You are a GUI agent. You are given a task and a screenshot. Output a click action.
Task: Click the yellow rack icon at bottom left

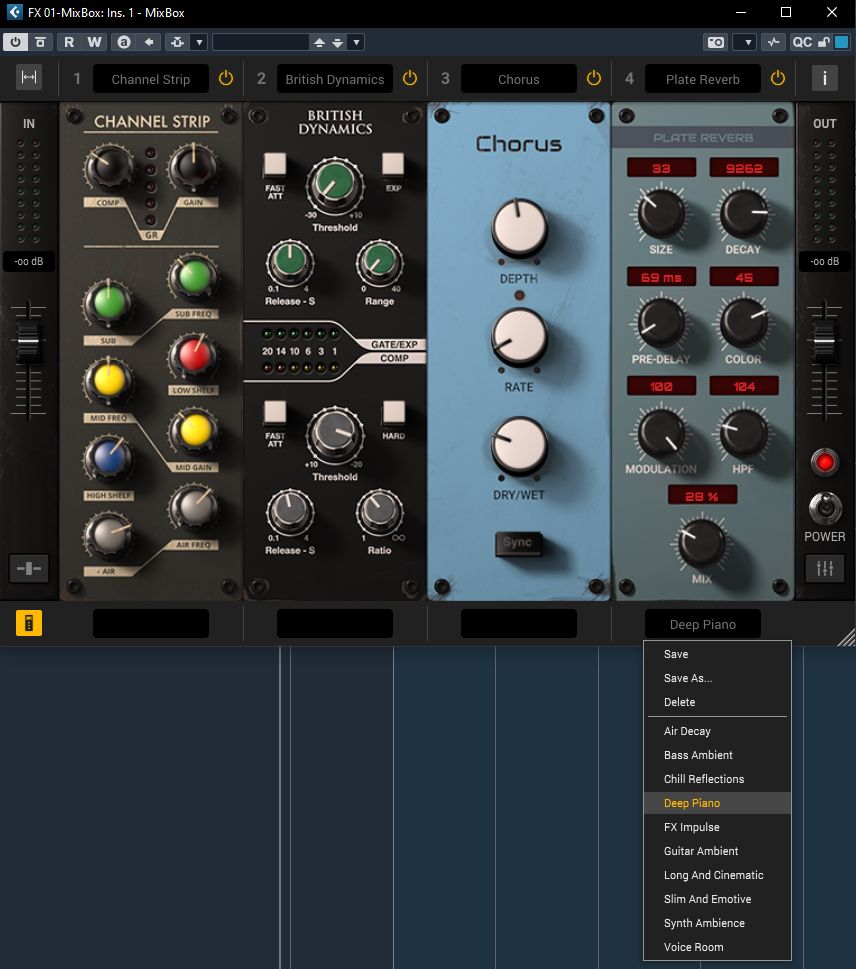[x=29, y=623]
